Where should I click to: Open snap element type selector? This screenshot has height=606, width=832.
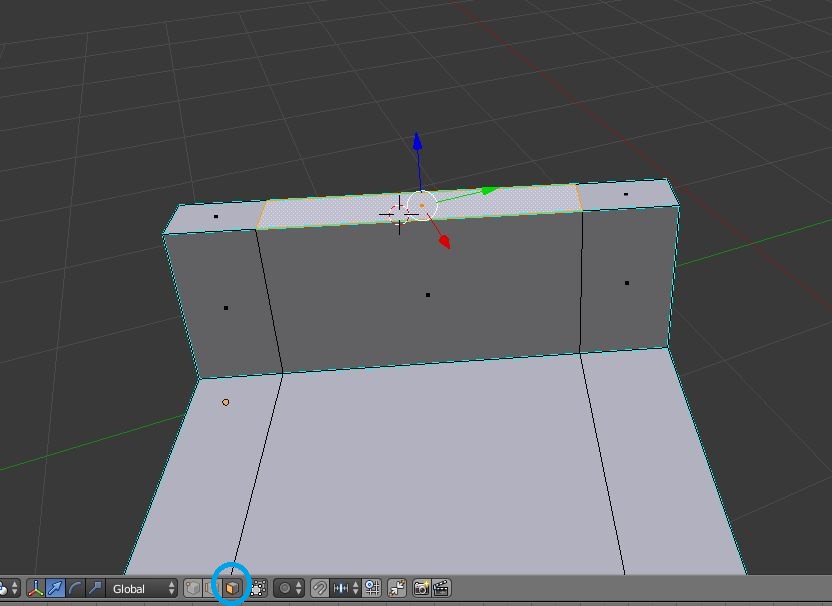(345, 588)
